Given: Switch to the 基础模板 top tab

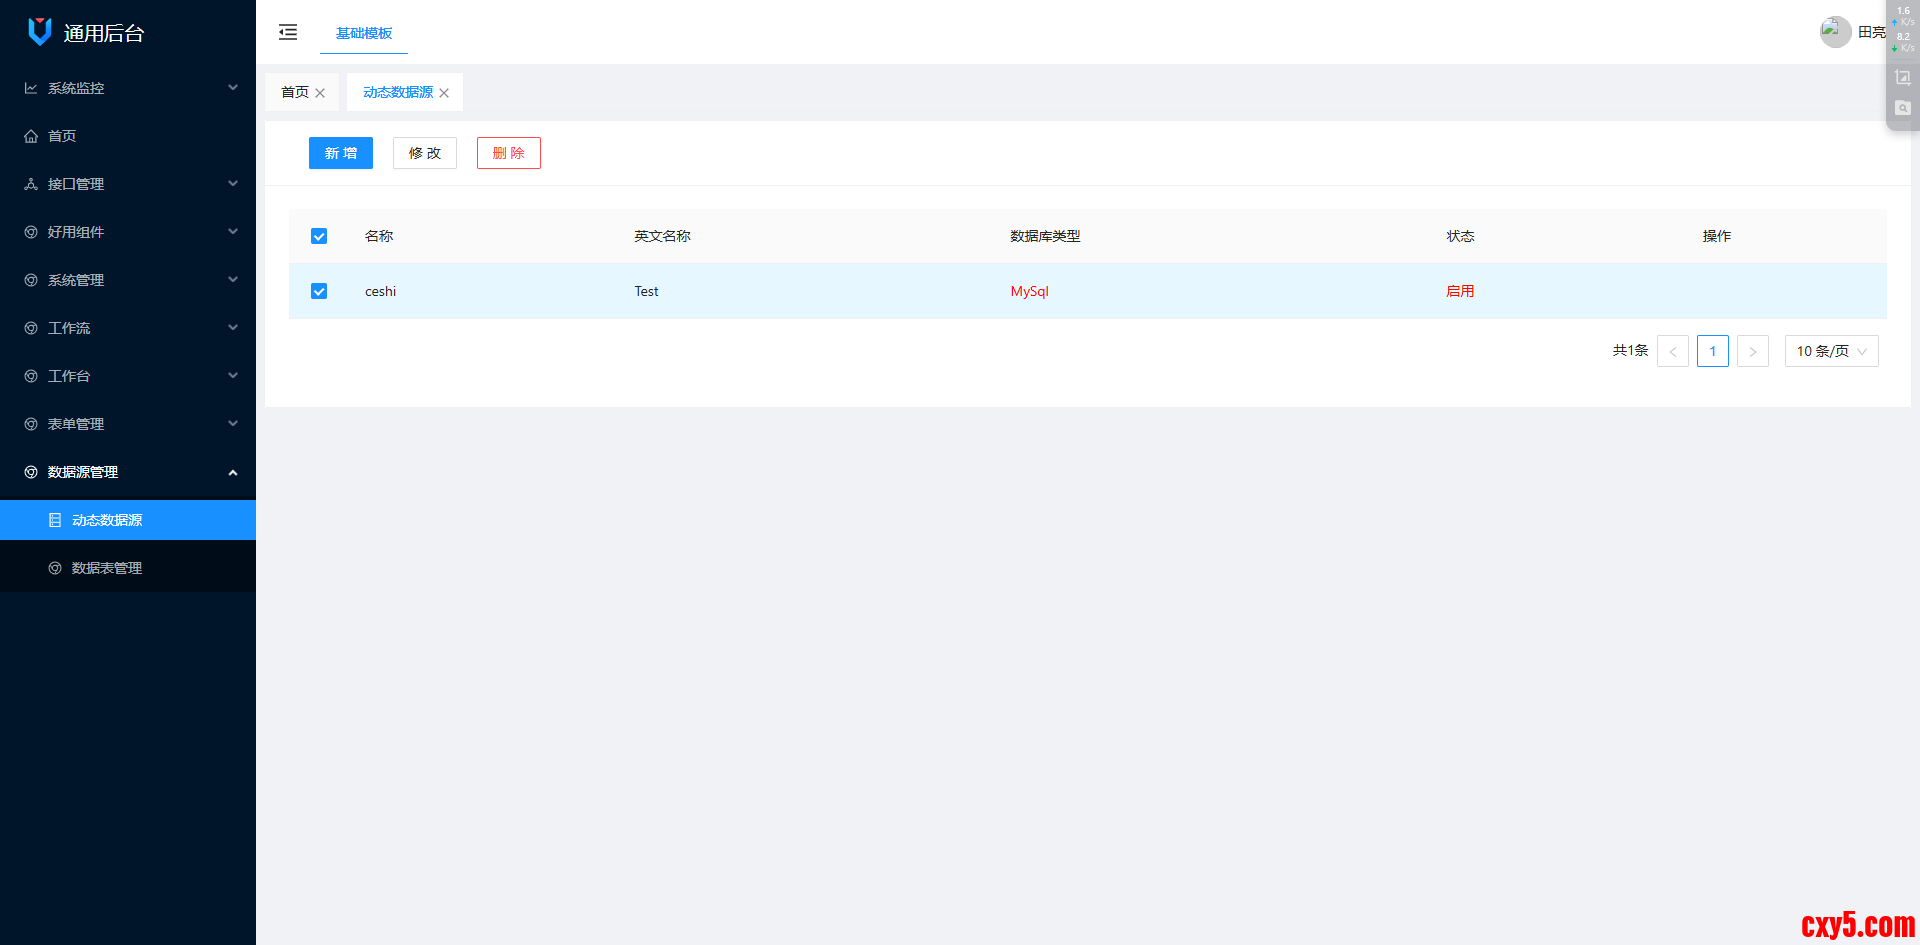Looking at the screenshot, I should (364, 33).
